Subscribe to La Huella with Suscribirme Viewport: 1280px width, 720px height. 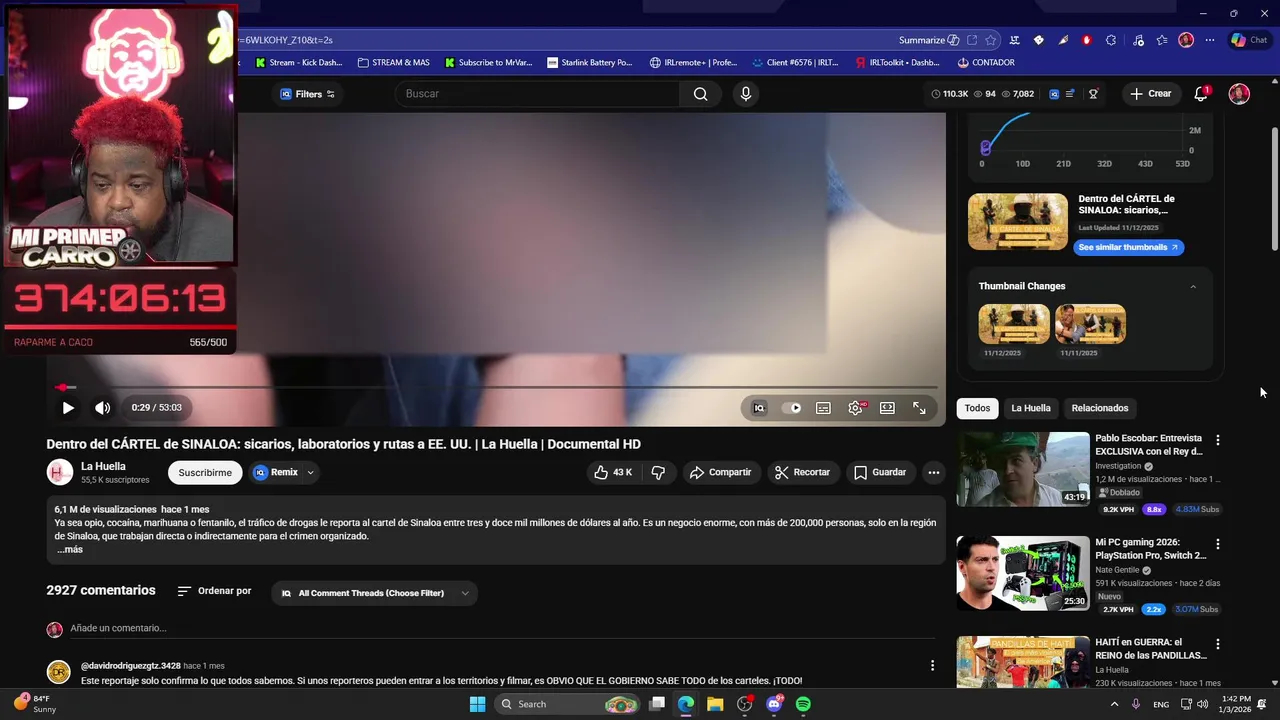[x=205, y=472]
